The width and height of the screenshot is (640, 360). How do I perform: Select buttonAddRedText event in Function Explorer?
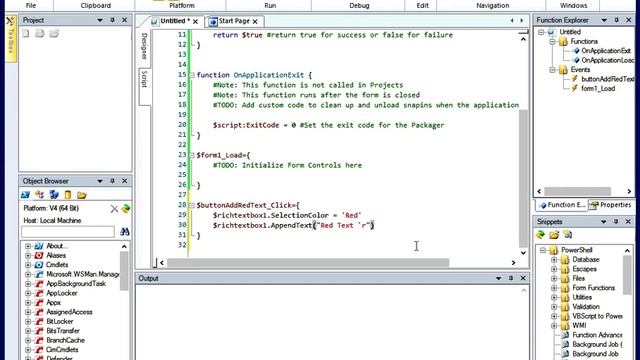click(x=607, y=79)
